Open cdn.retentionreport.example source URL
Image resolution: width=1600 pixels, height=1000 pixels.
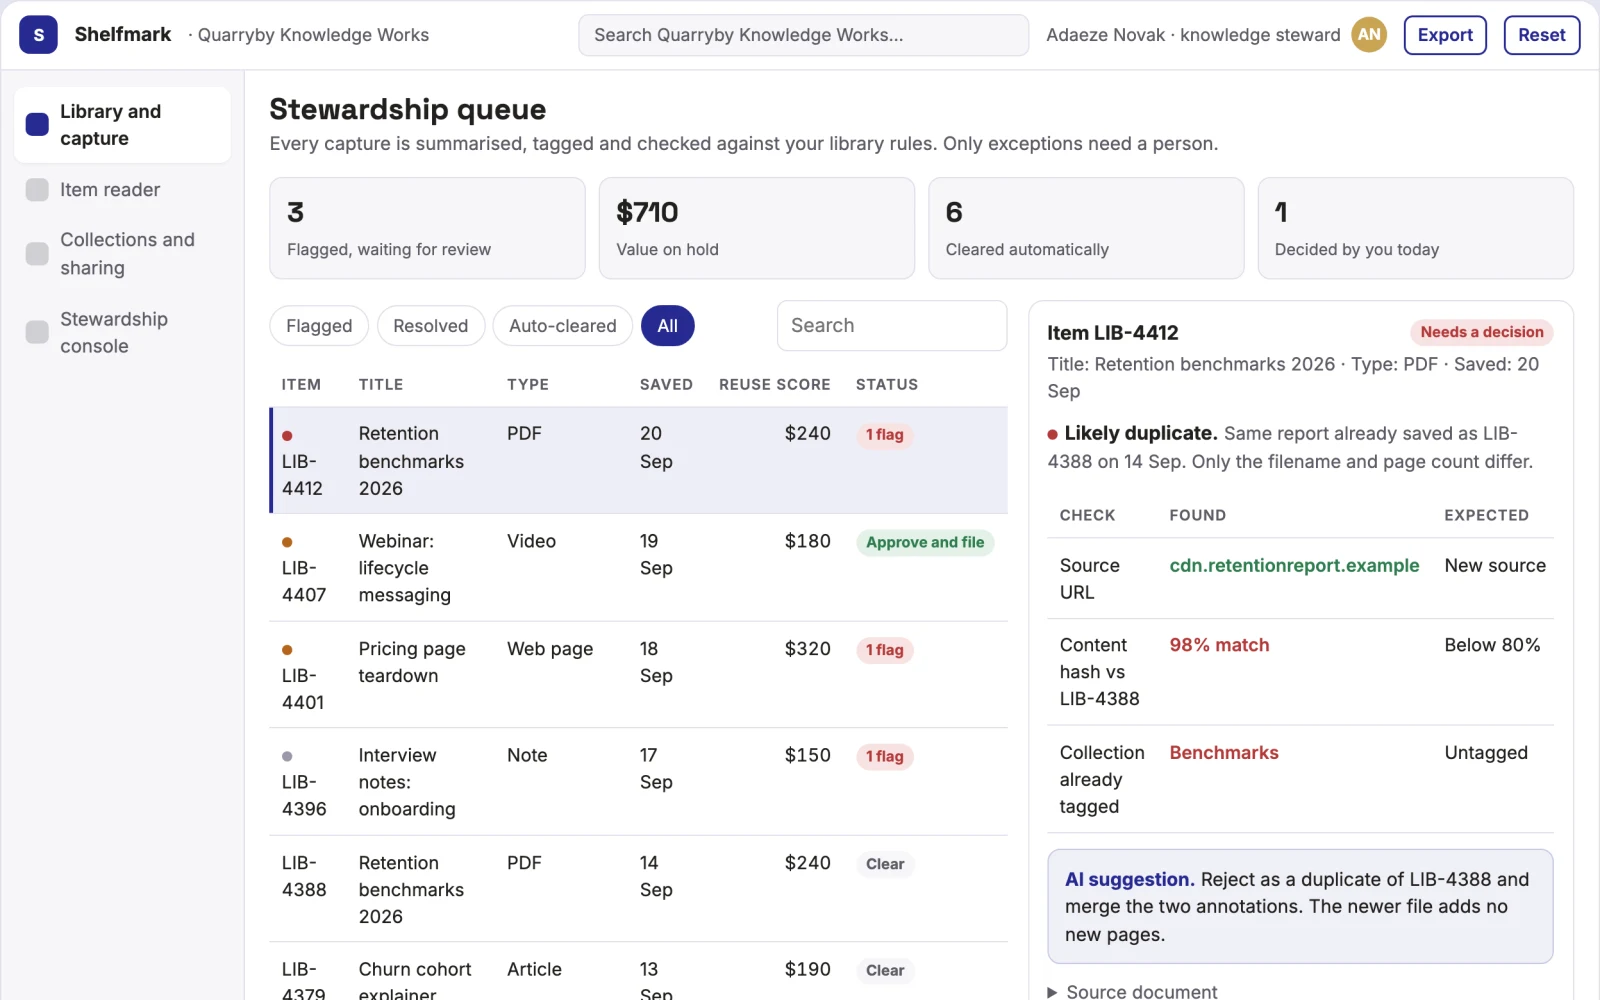tap(1294, 566)
